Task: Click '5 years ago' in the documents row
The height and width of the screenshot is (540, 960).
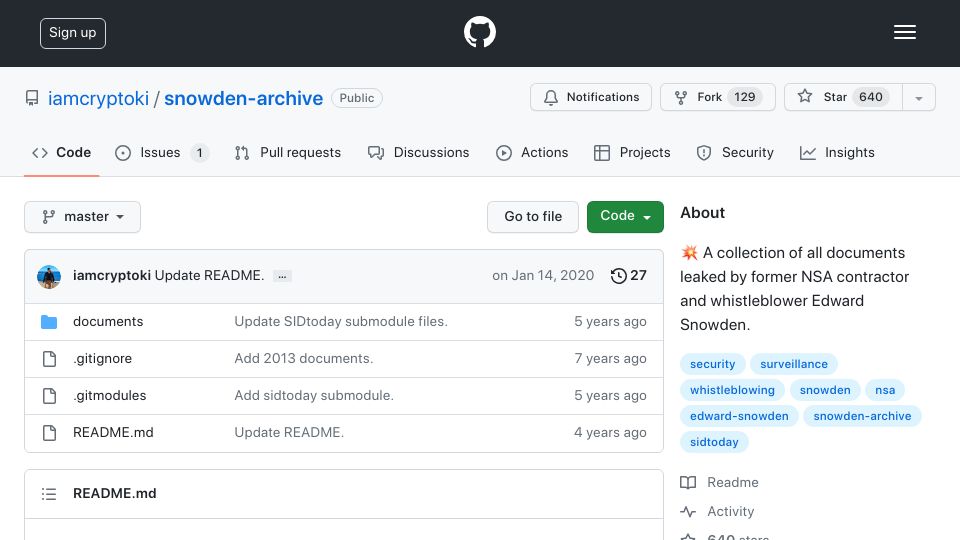Action: [x=610, y=321]
